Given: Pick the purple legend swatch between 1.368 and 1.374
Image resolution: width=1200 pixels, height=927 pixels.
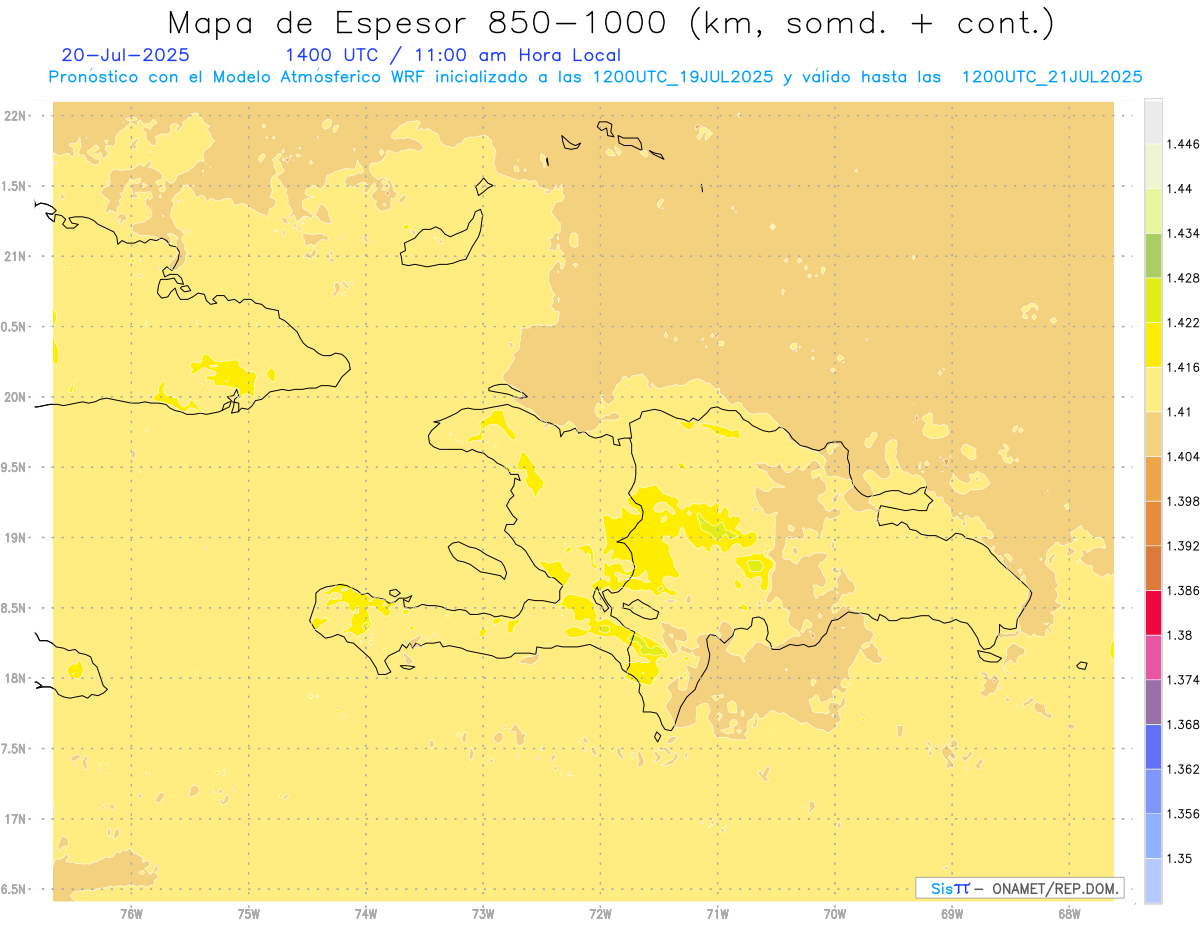Looking at the screenshot, I should [1153, 701].
